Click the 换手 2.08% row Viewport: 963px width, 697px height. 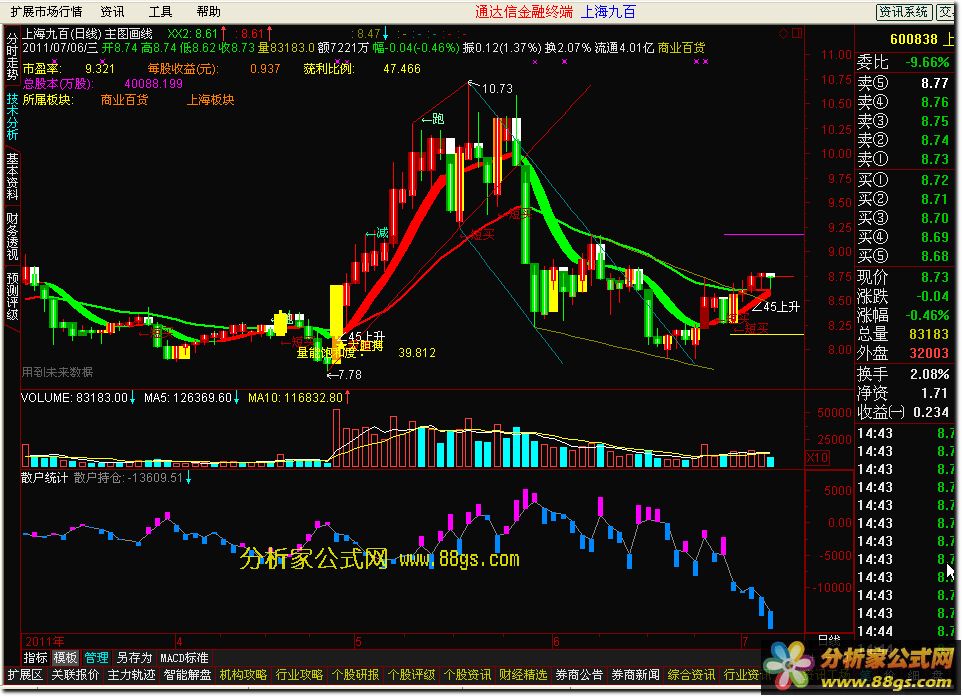click(903, 374)
